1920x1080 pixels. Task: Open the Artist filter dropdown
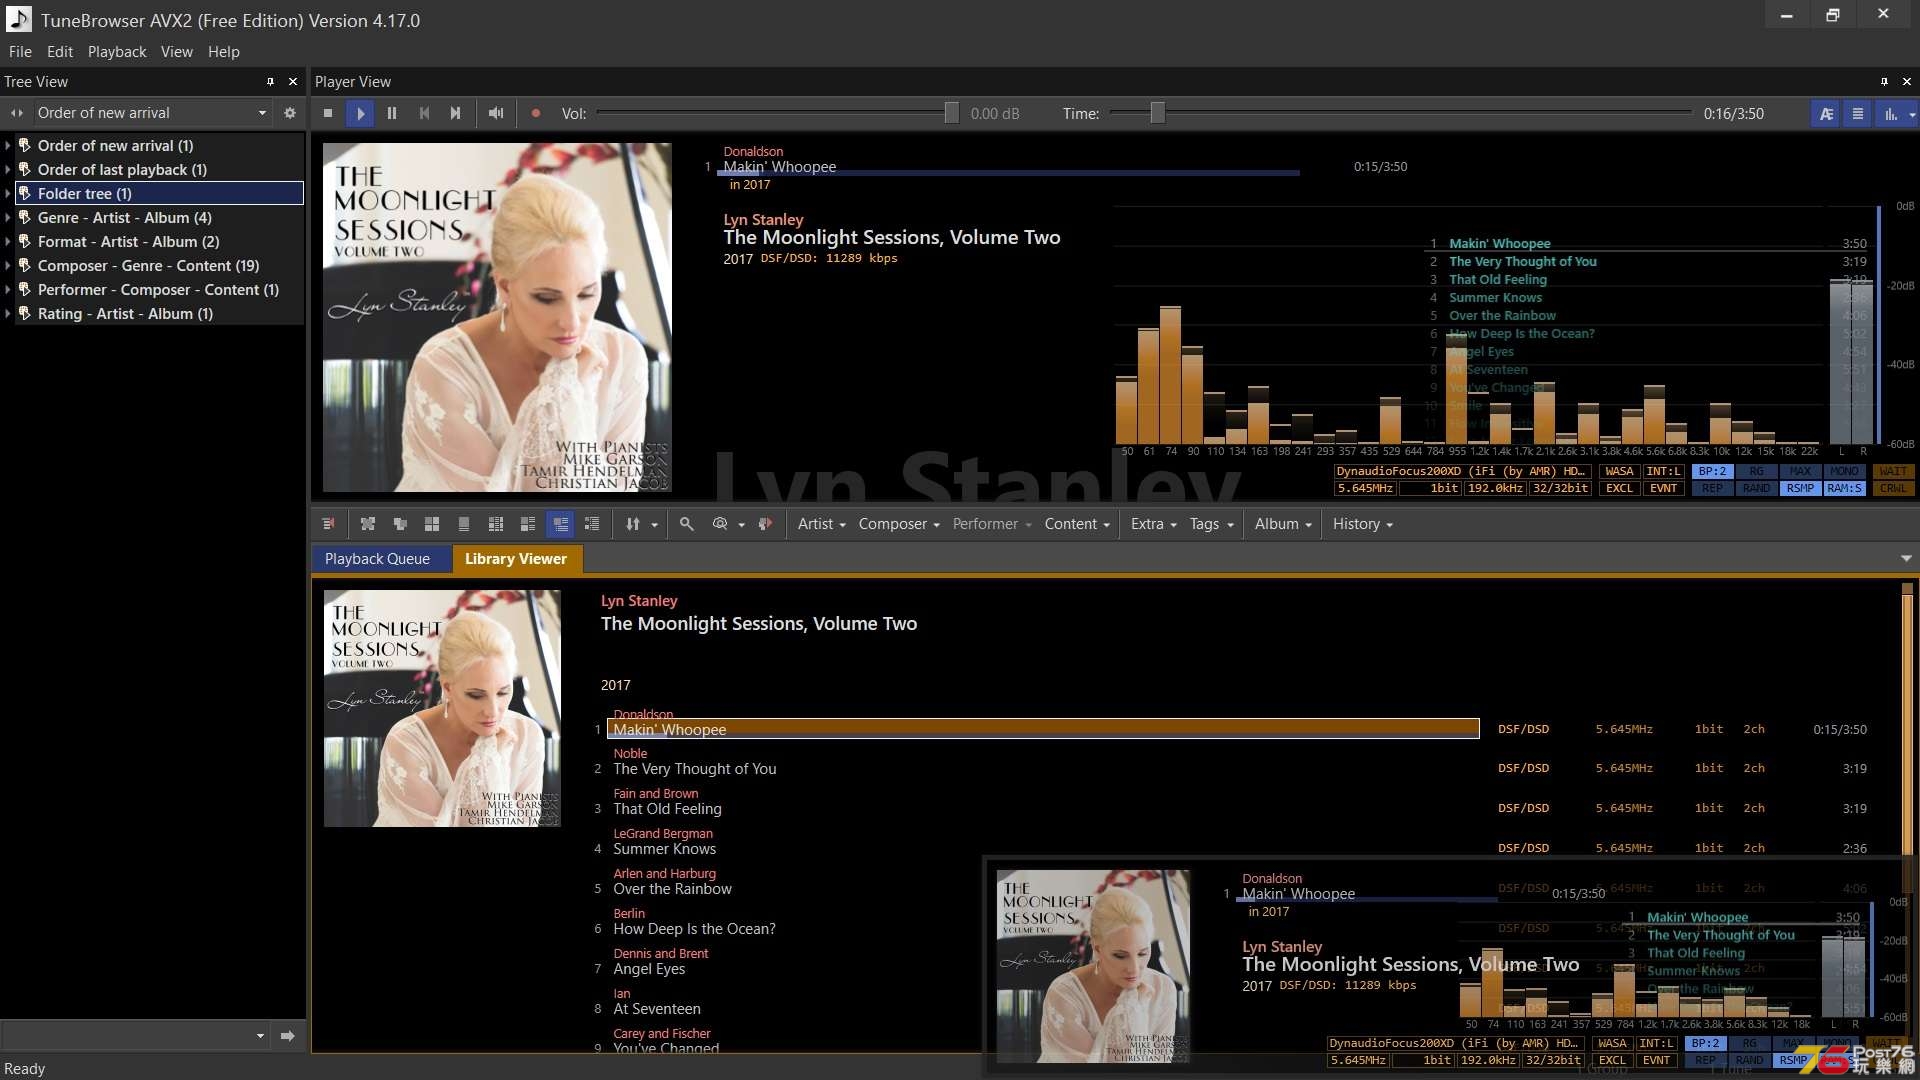coord(822,524)
